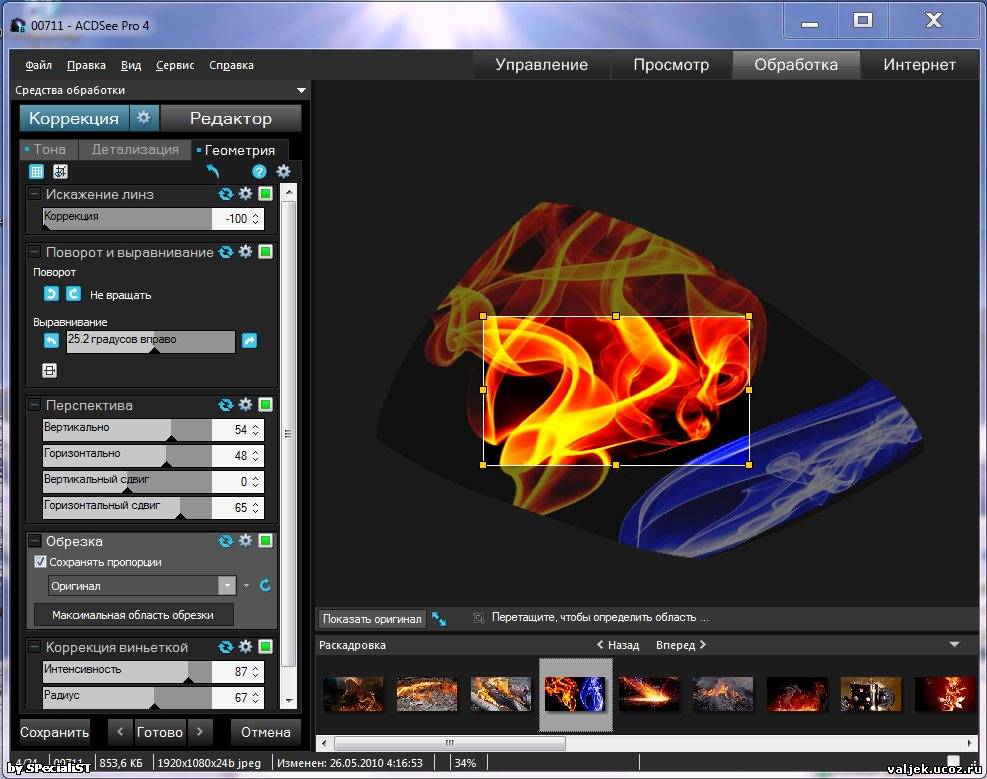
Task: Open the Оригинал proportions dropdown
Action: click(x=227, y=586)
